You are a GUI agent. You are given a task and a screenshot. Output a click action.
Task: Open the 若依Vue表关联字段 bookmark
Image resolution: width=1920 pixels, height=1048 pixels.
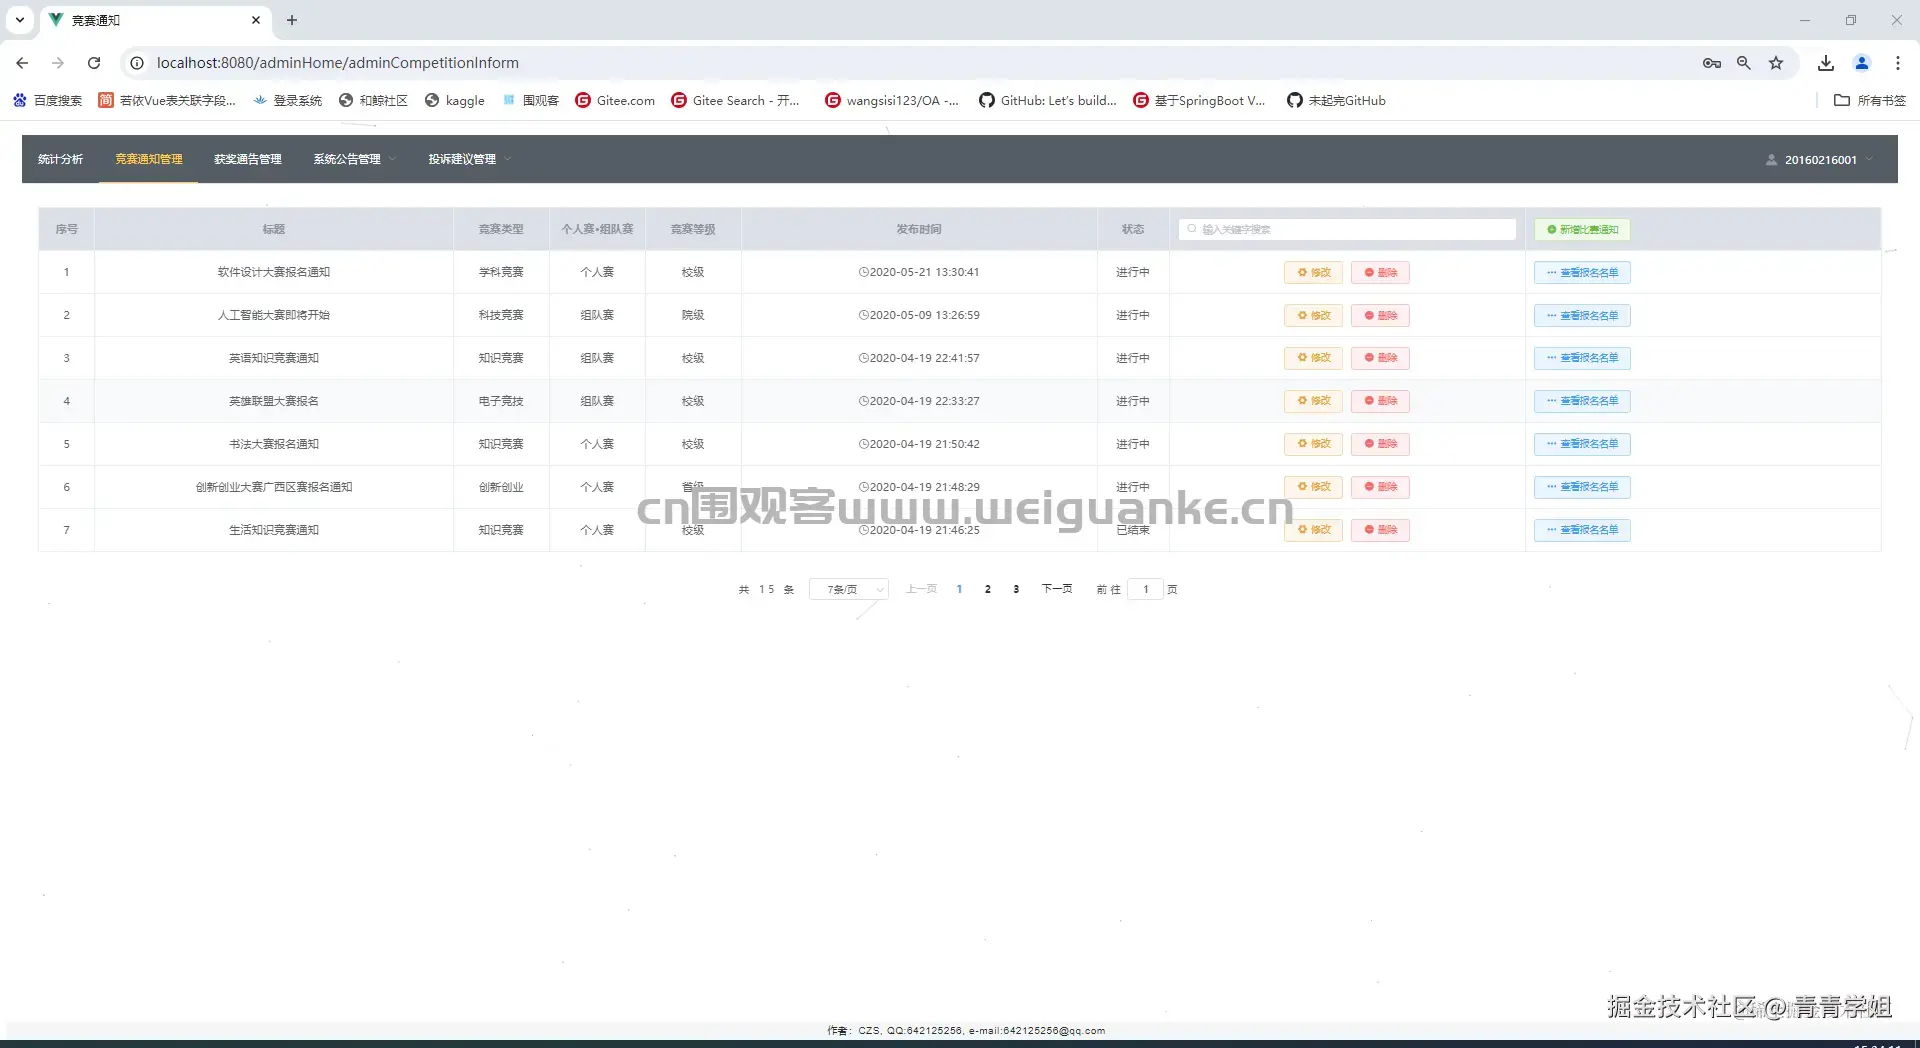pos(167,100)
